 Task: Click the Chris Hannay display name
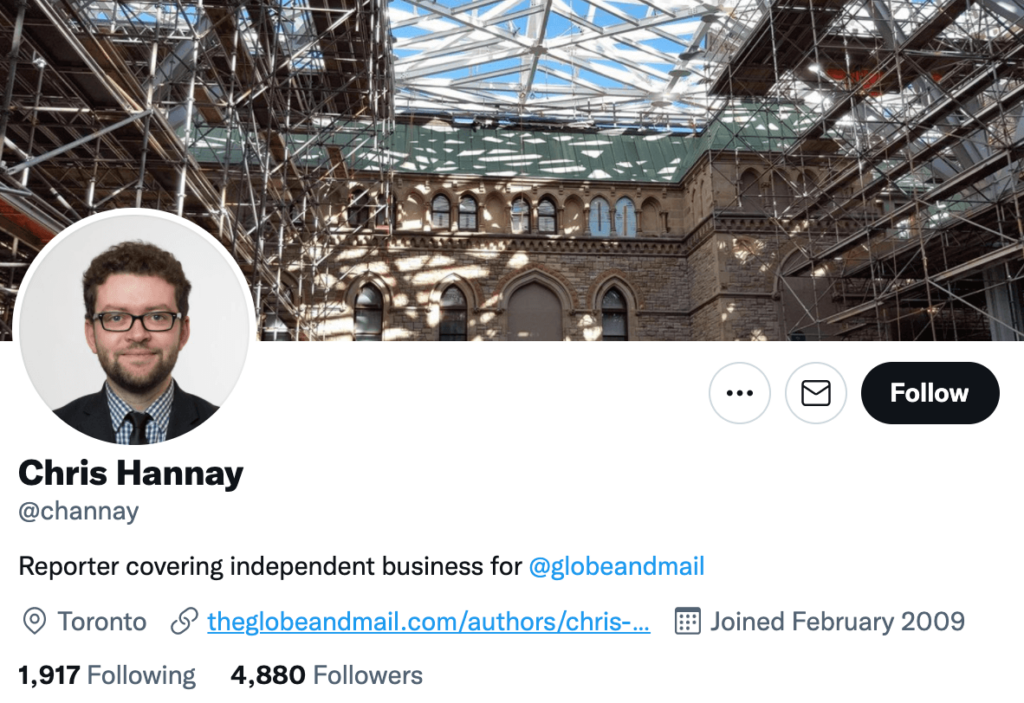131,473
